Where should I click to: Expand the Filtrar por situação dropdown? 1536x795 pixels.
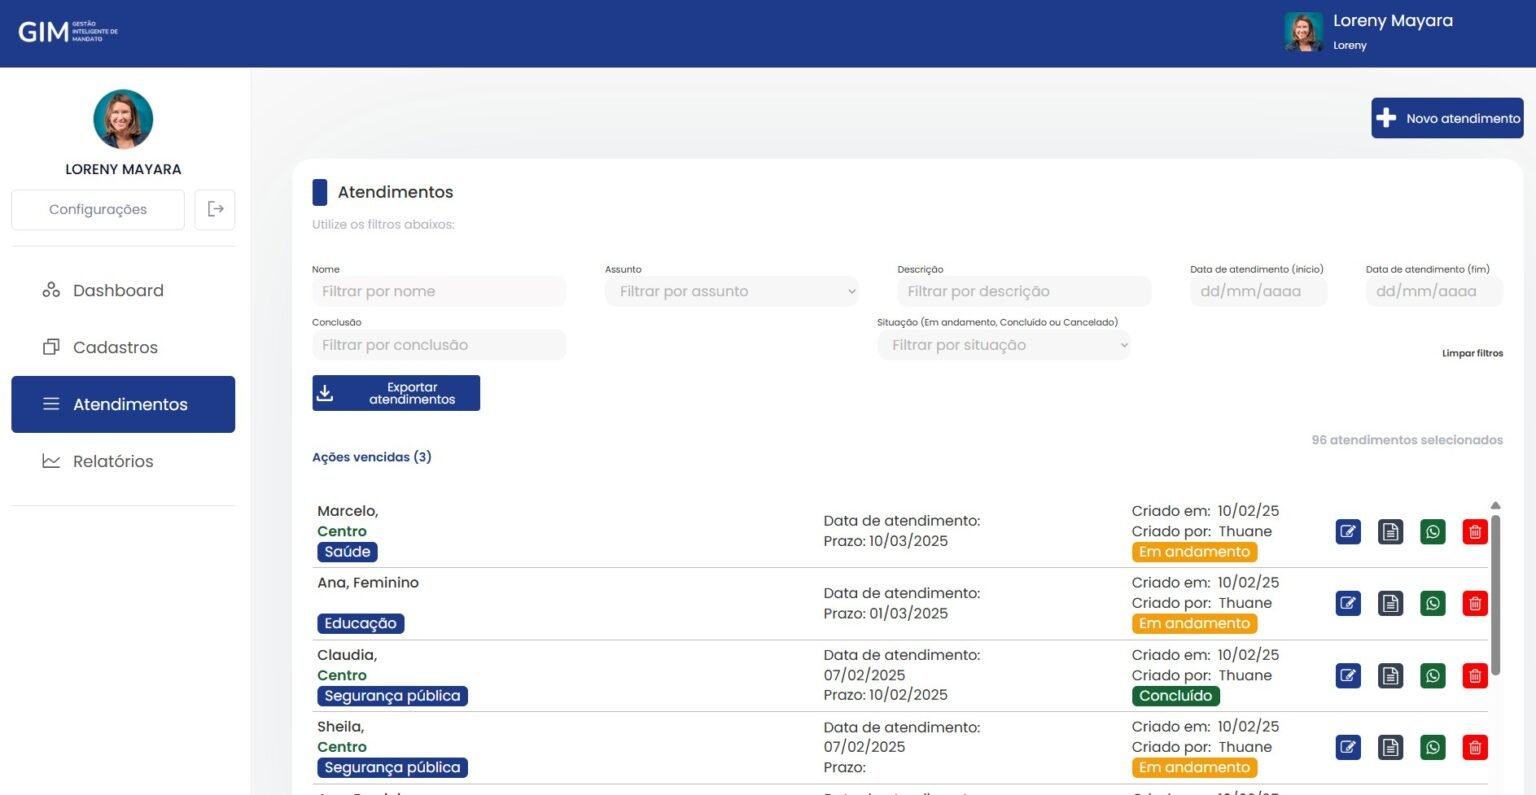[x=1003, y=345]
